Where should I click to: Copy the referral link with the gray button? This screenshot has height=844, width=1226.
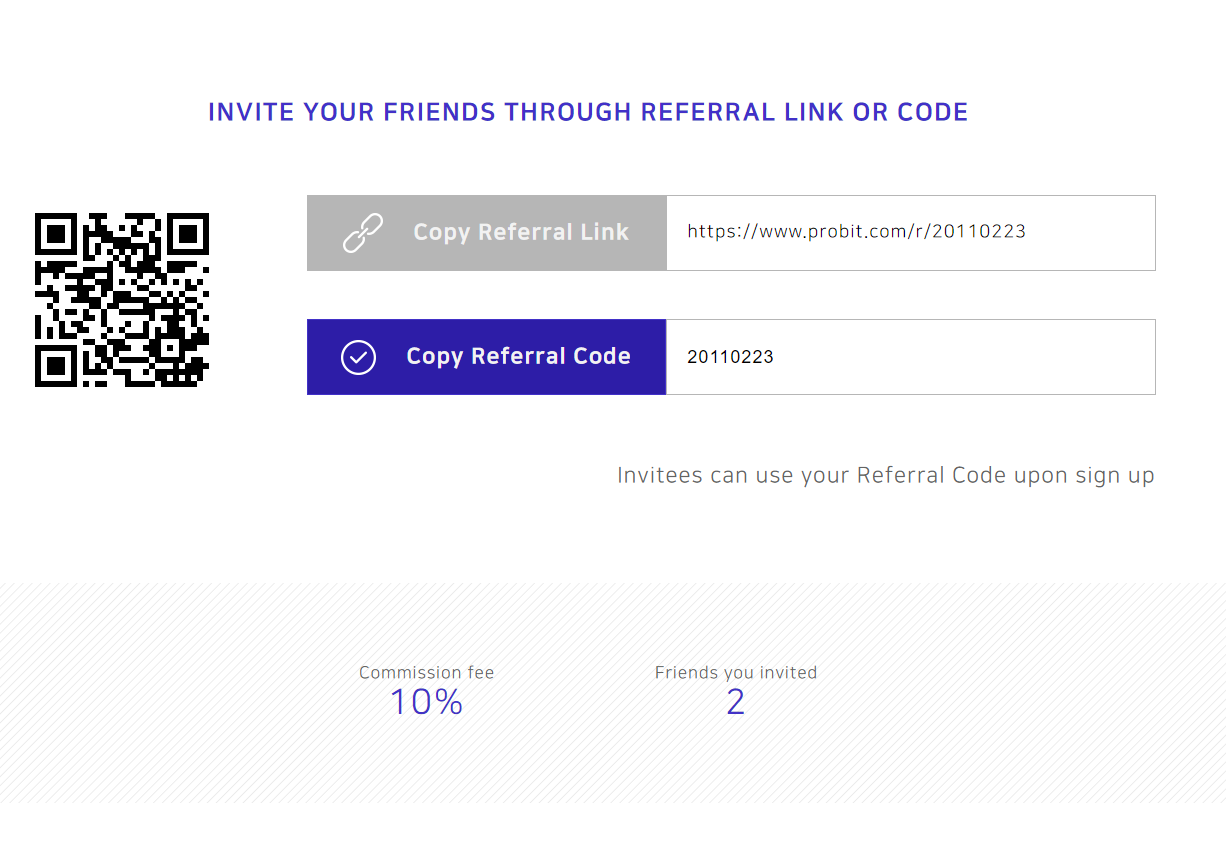[x=487, y=233]
